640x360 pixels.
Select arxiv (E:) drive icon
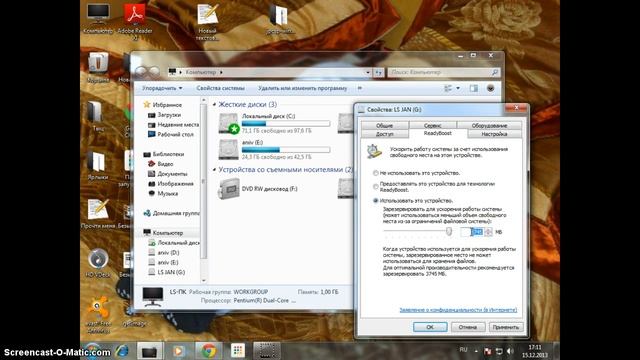(229, 149)
